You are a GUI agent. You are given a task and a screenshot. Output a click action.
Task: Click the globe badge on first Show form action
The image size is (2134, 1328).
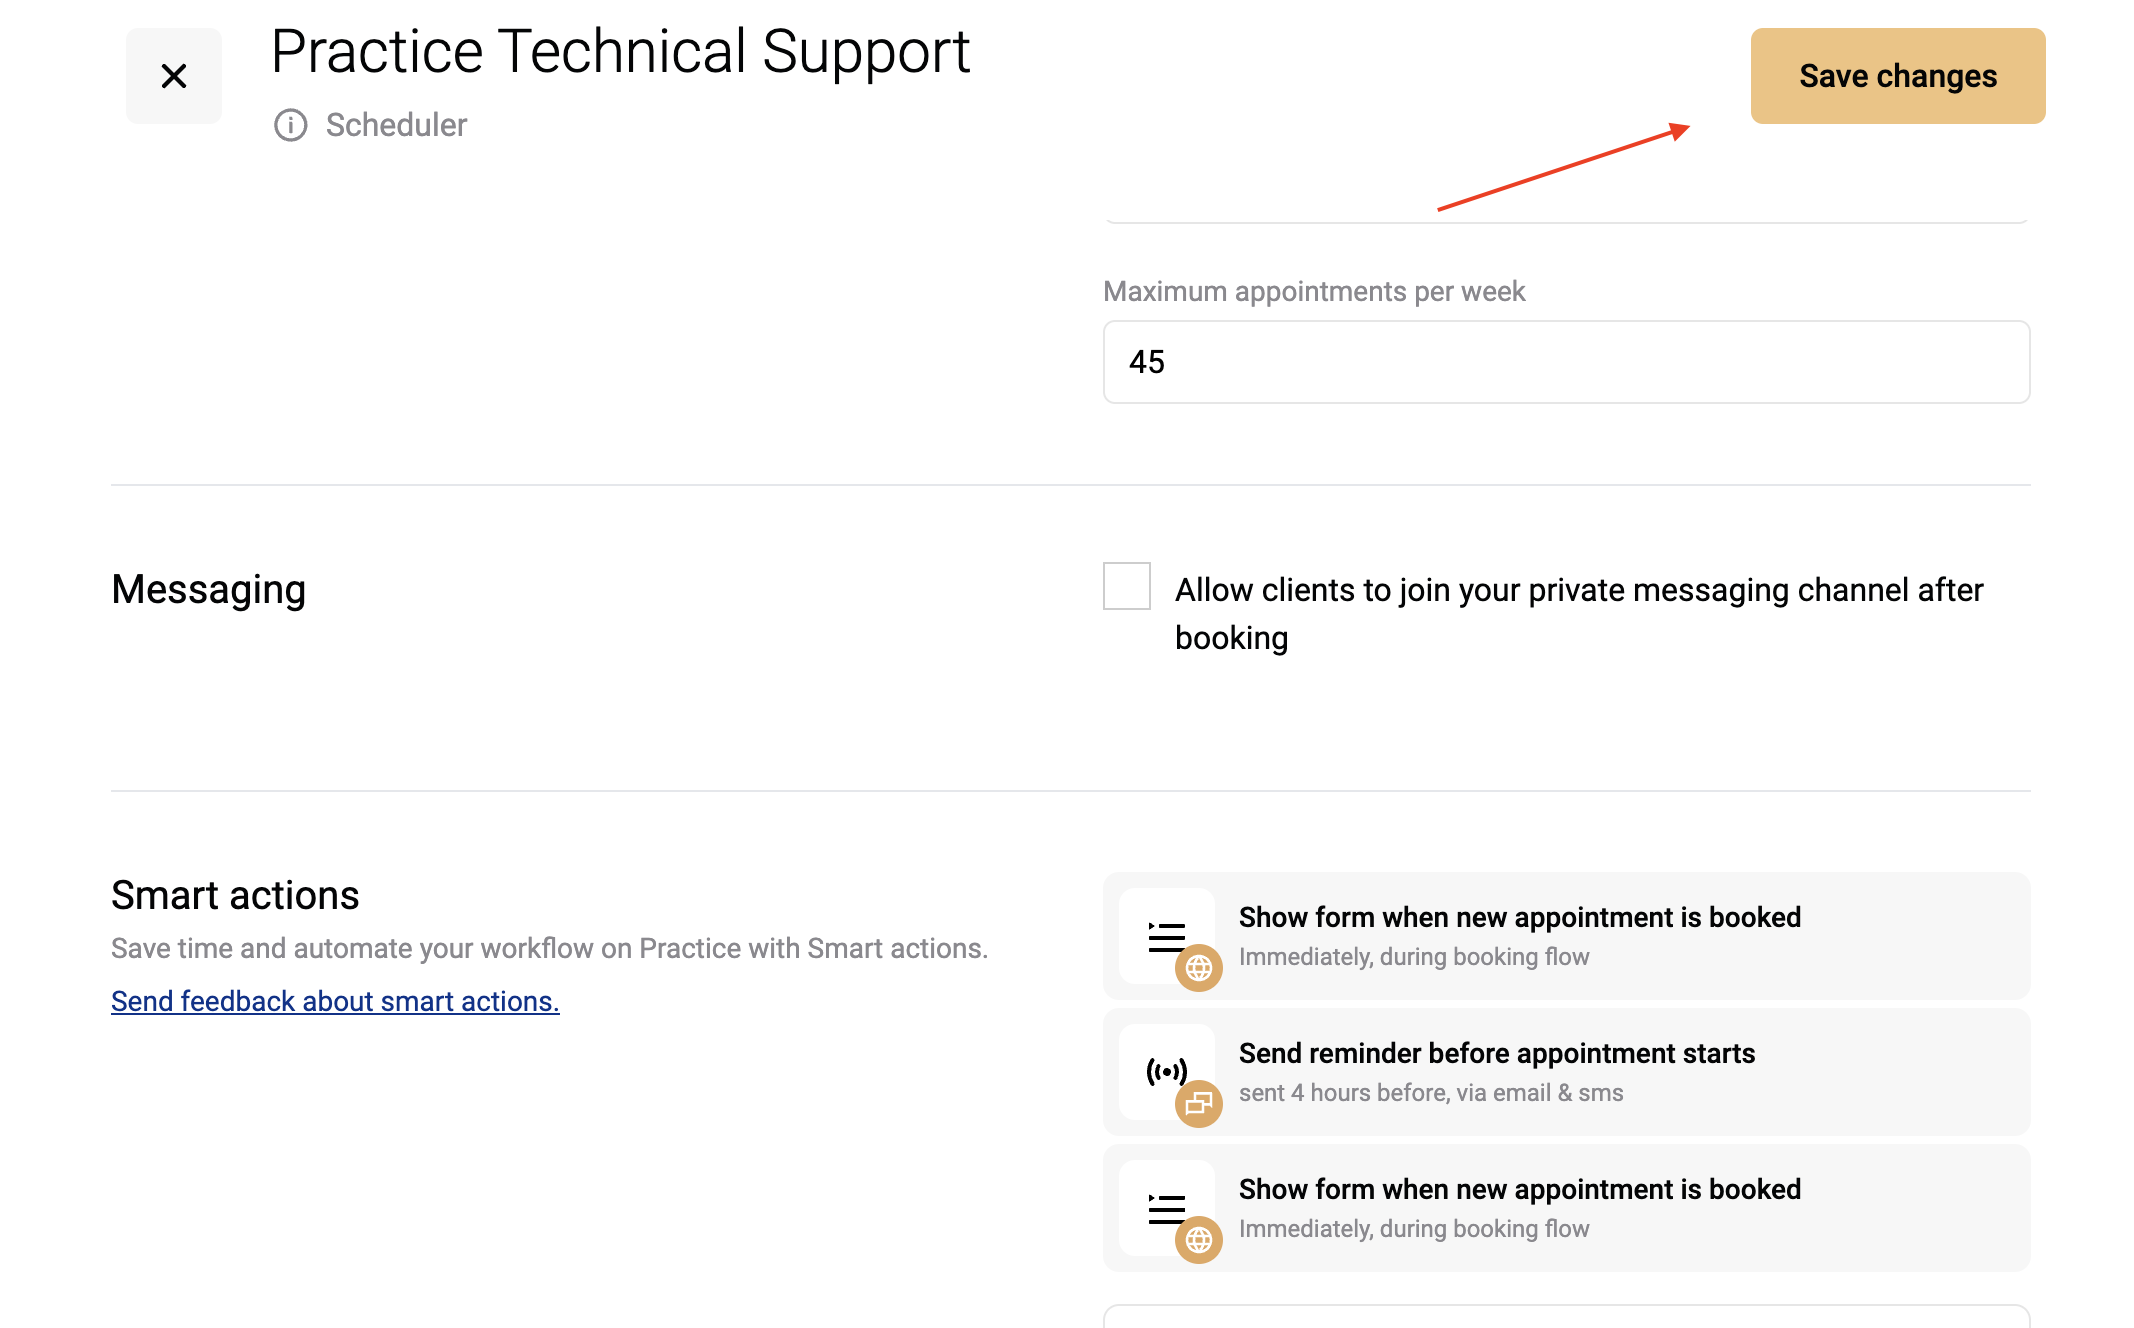(1199, 968)
